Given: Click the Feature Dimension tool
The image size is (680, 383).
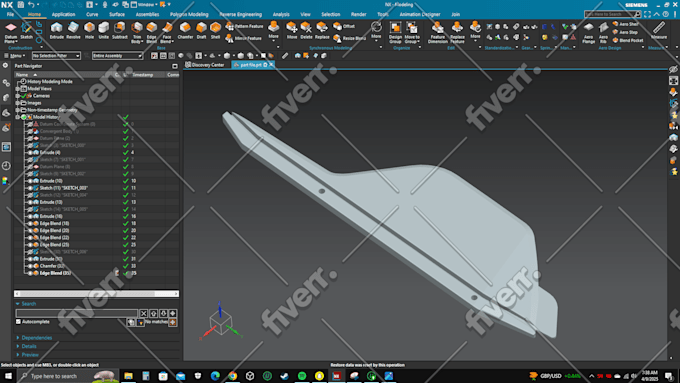Looking at the screenshot, I should 438,33.
